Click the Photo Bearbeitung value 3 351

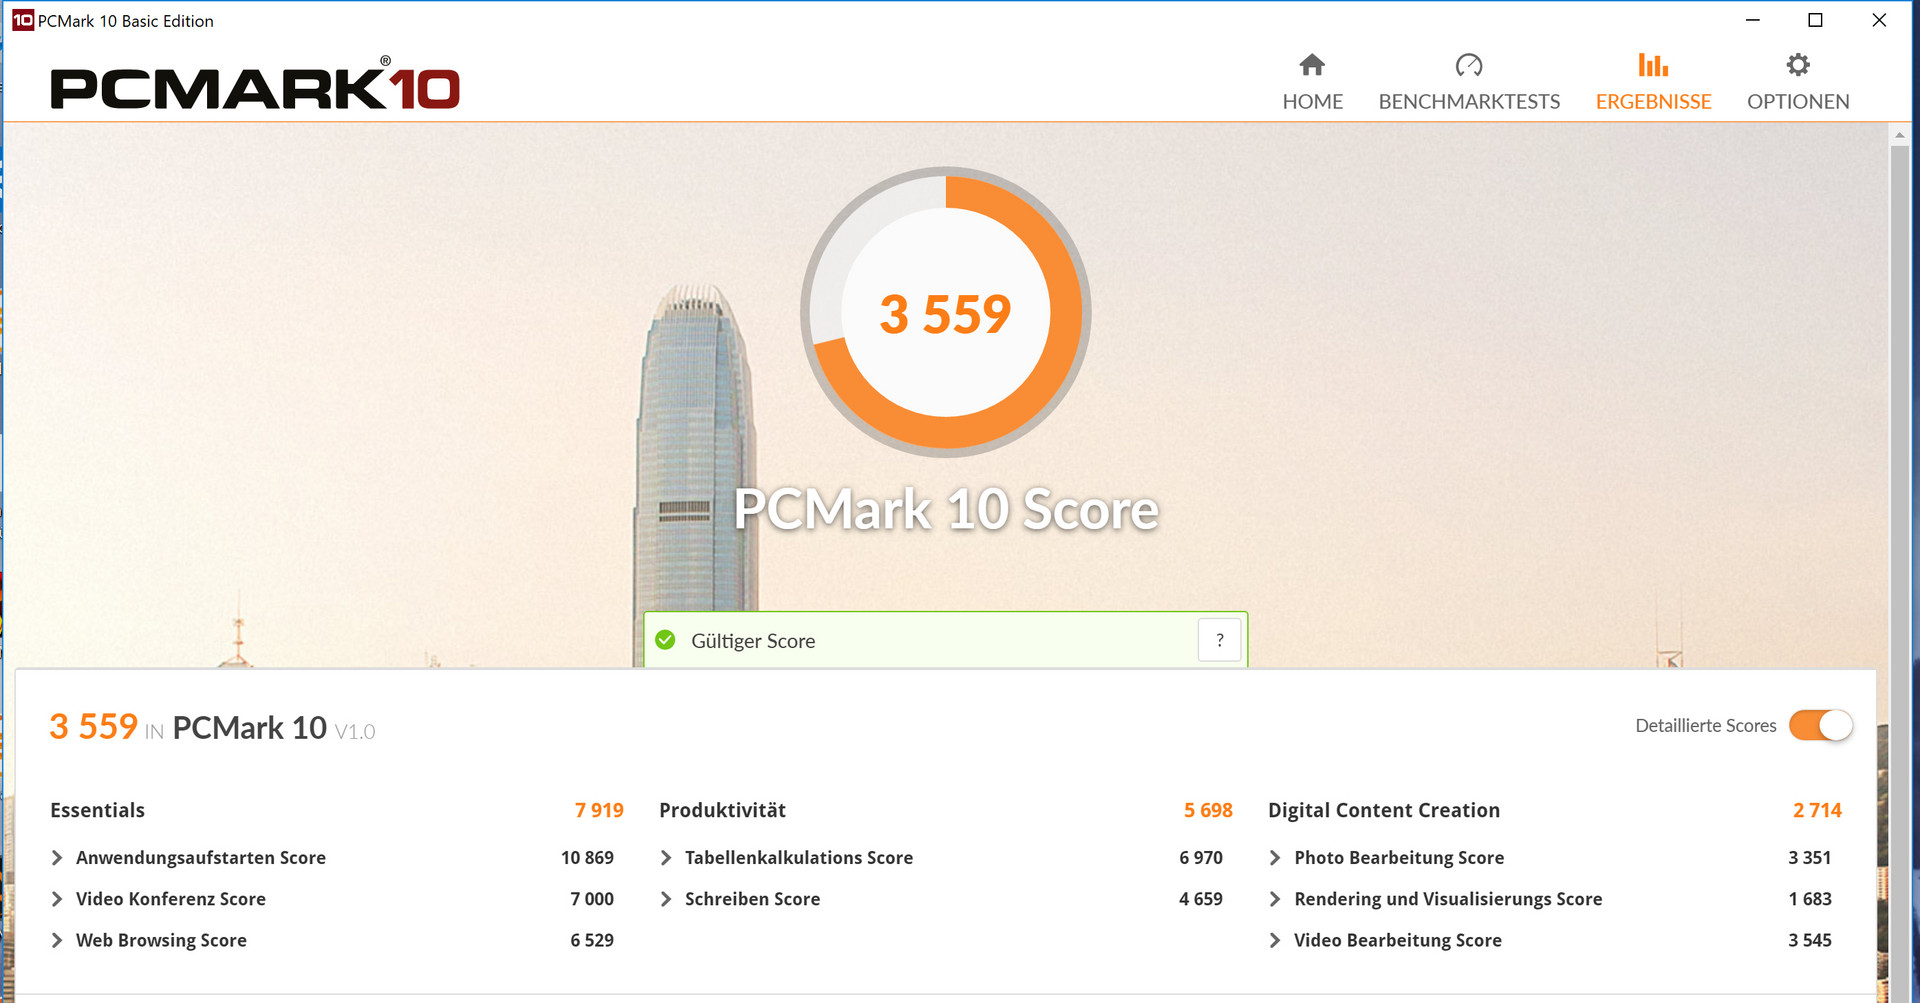click(x=1810, y=858)
